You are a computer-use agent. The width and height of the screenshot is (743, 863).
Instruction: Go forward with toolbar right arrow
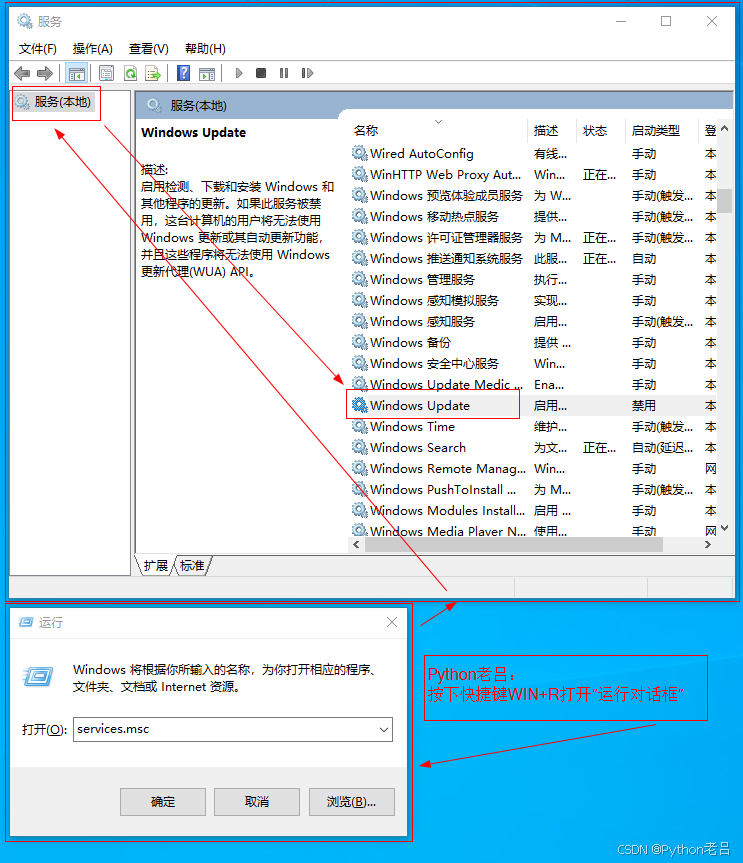(x=45, y=73)
